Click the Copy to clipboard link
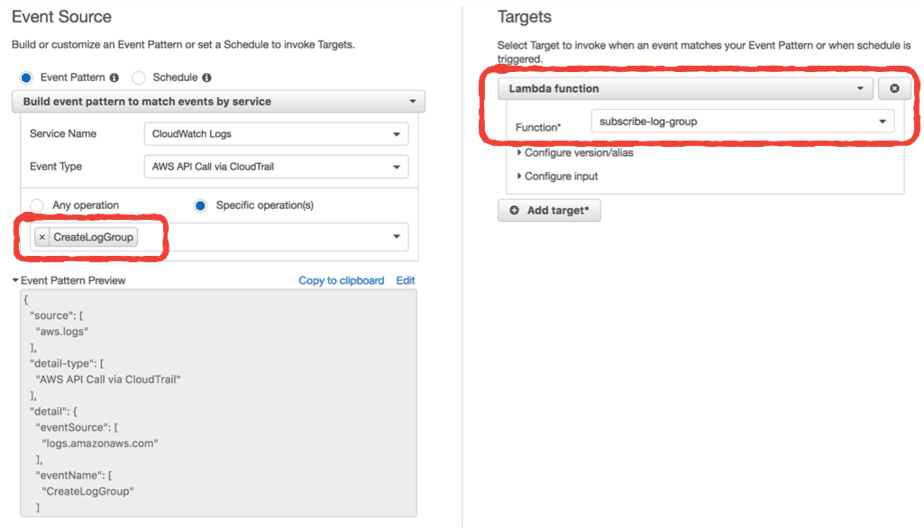The width and height of the screenshot is (924, 528). (x=341, y=281)
